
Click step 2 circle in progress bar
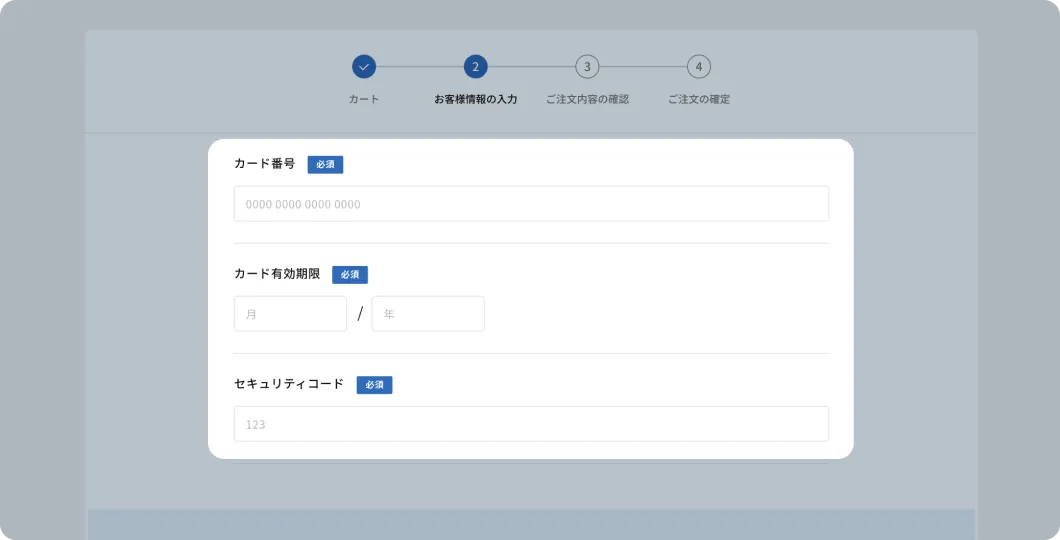[475, 67]
